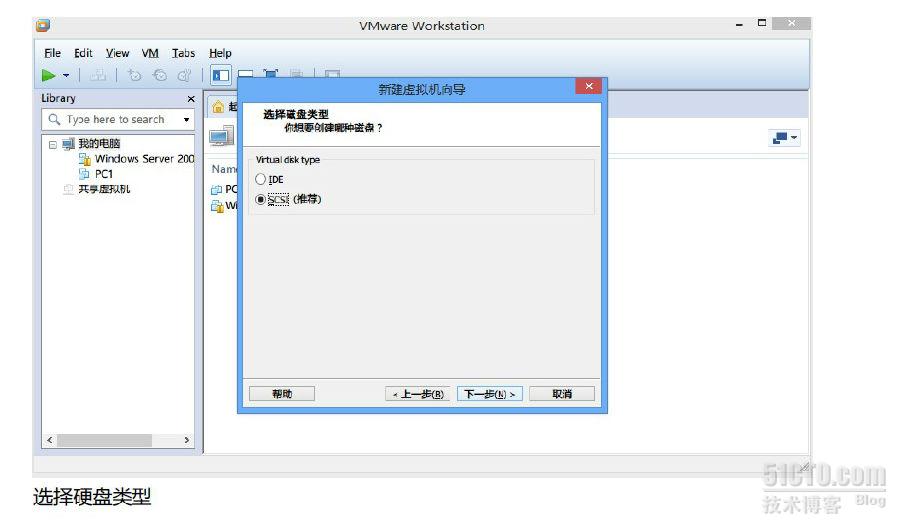The image size is (900, 528).
Task: Select Windows Server 200 in Library tree
Action: click(144, 158)
